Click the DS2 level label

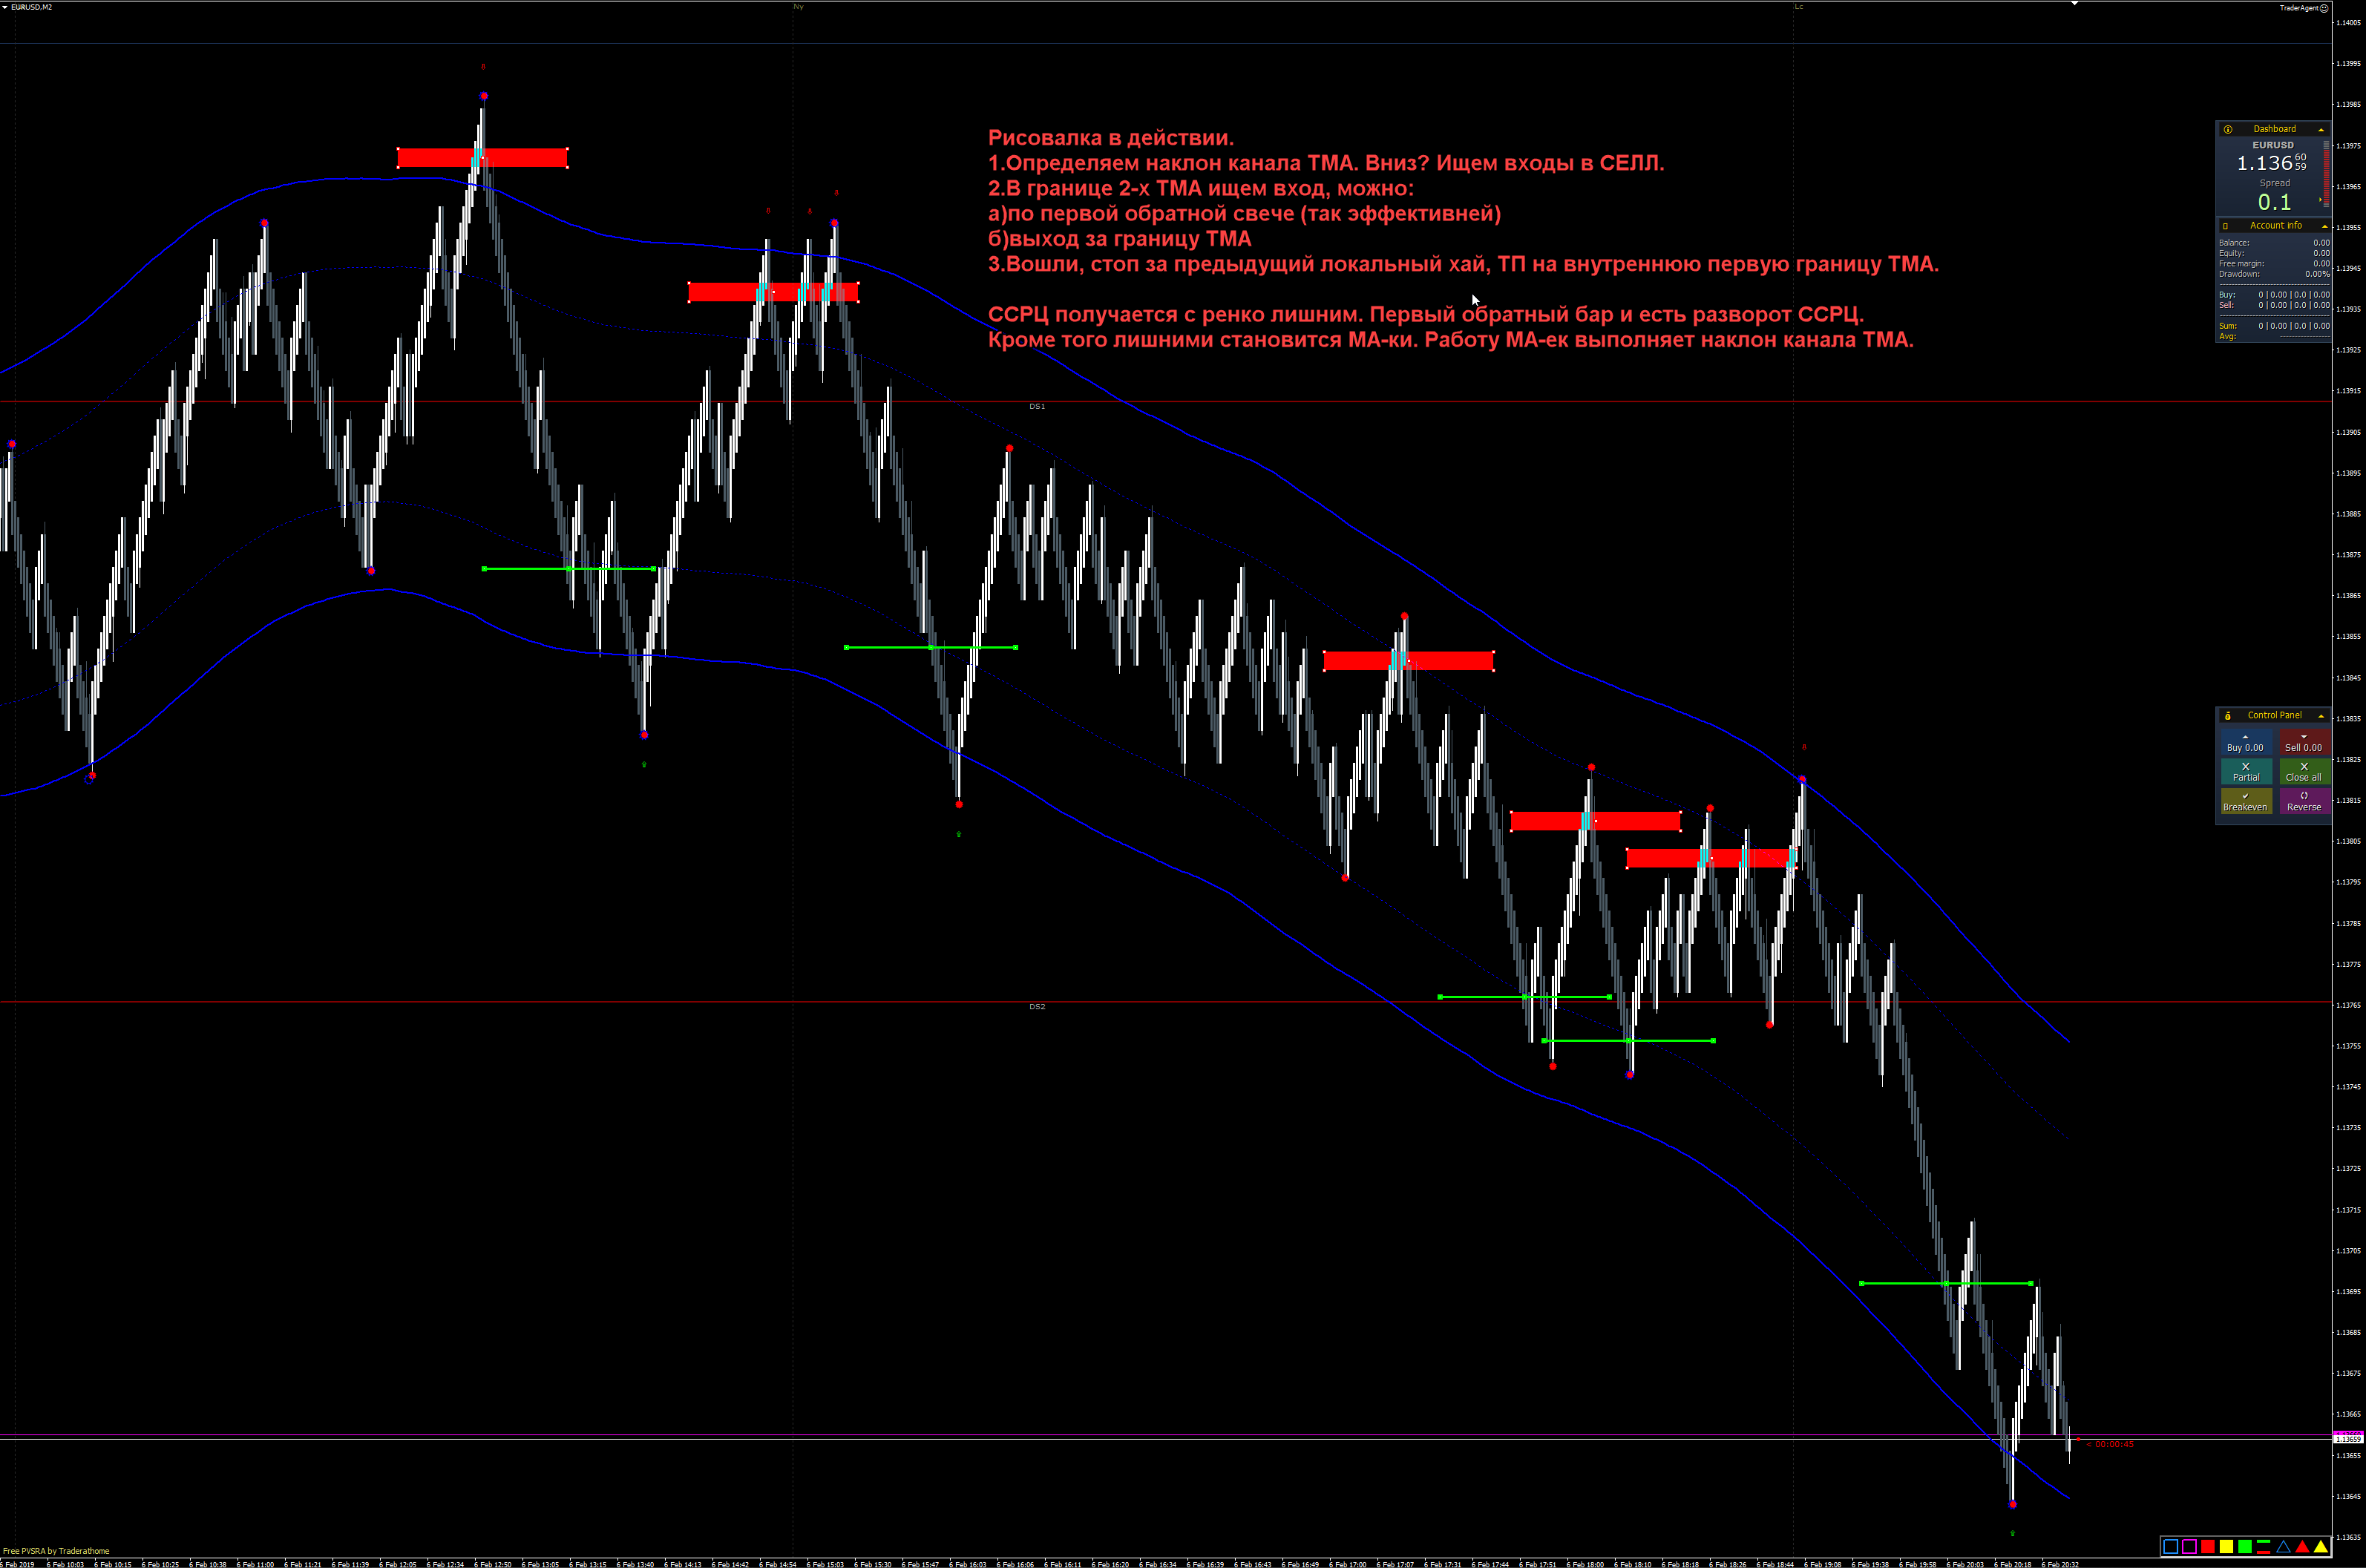[1037, 1007]
